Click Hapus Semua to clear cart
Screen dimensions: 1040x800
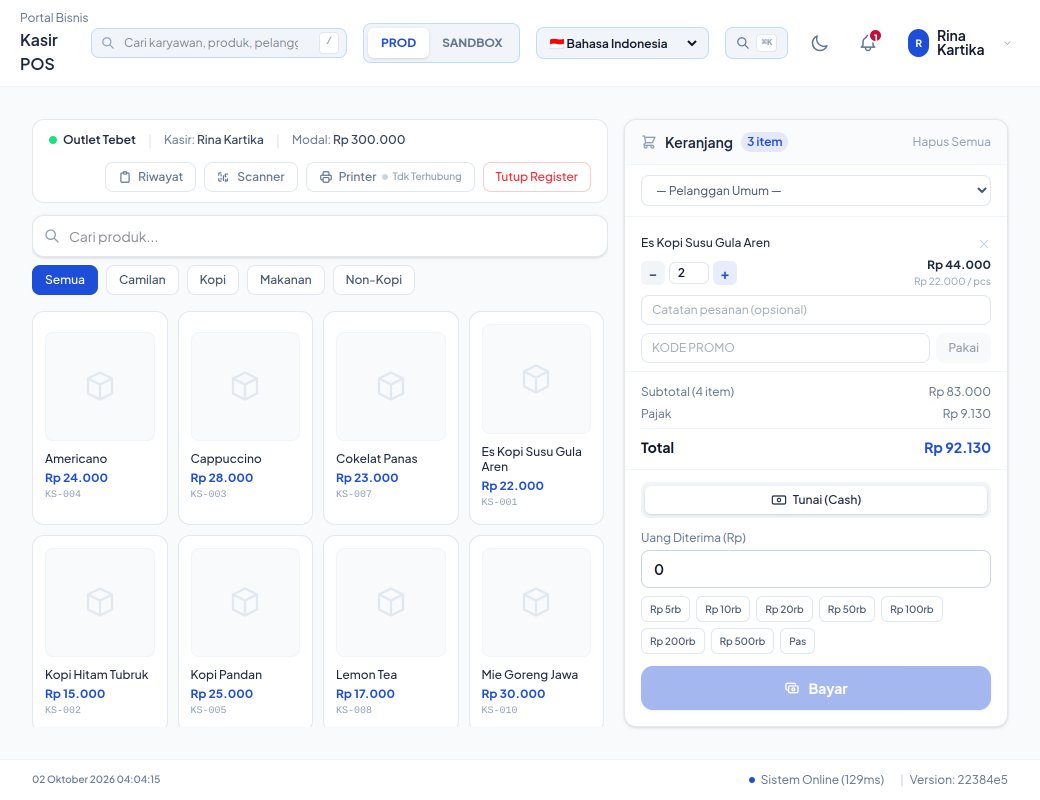point(951,142)
